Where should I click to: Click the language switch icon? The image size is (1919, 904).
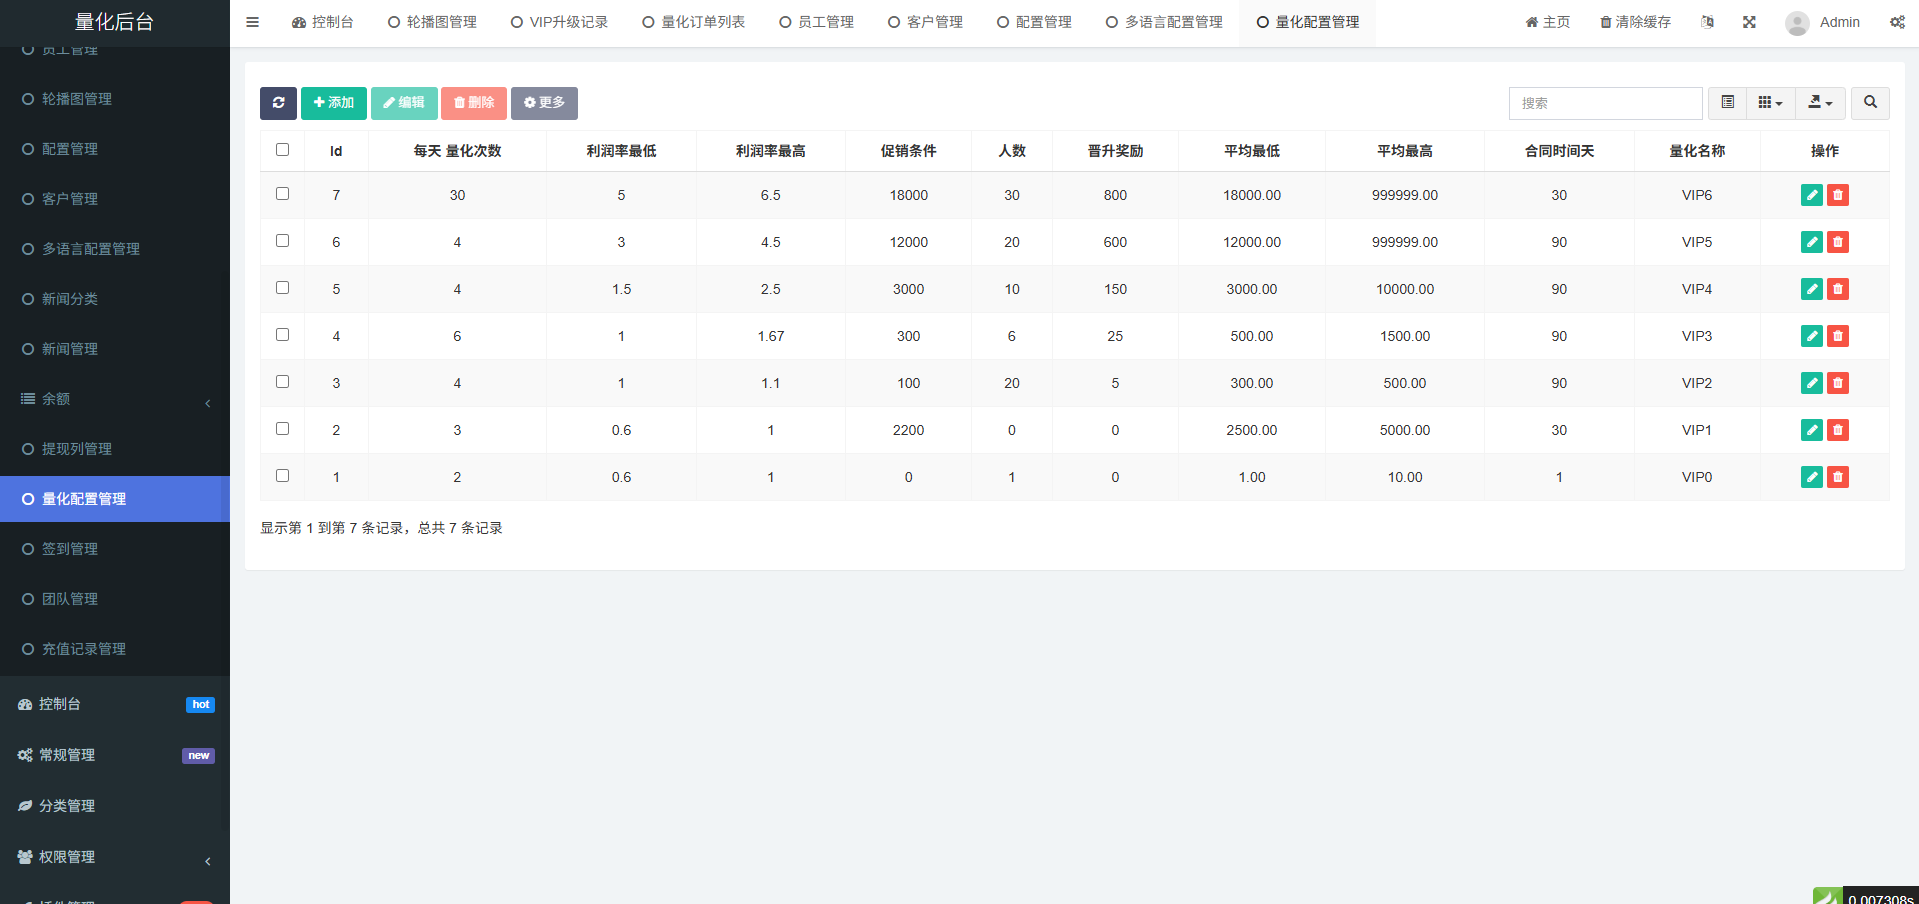click(1707, 22)
